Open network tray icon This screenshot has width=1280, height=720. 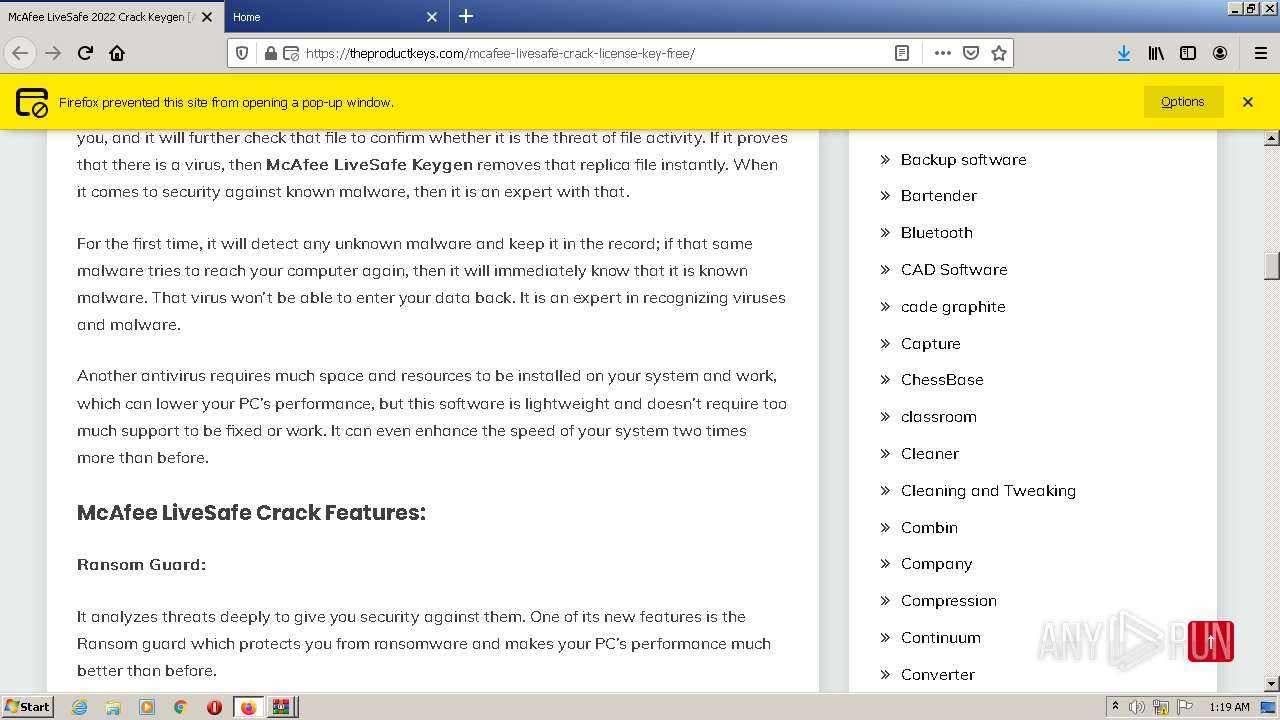click(1161, 707)
